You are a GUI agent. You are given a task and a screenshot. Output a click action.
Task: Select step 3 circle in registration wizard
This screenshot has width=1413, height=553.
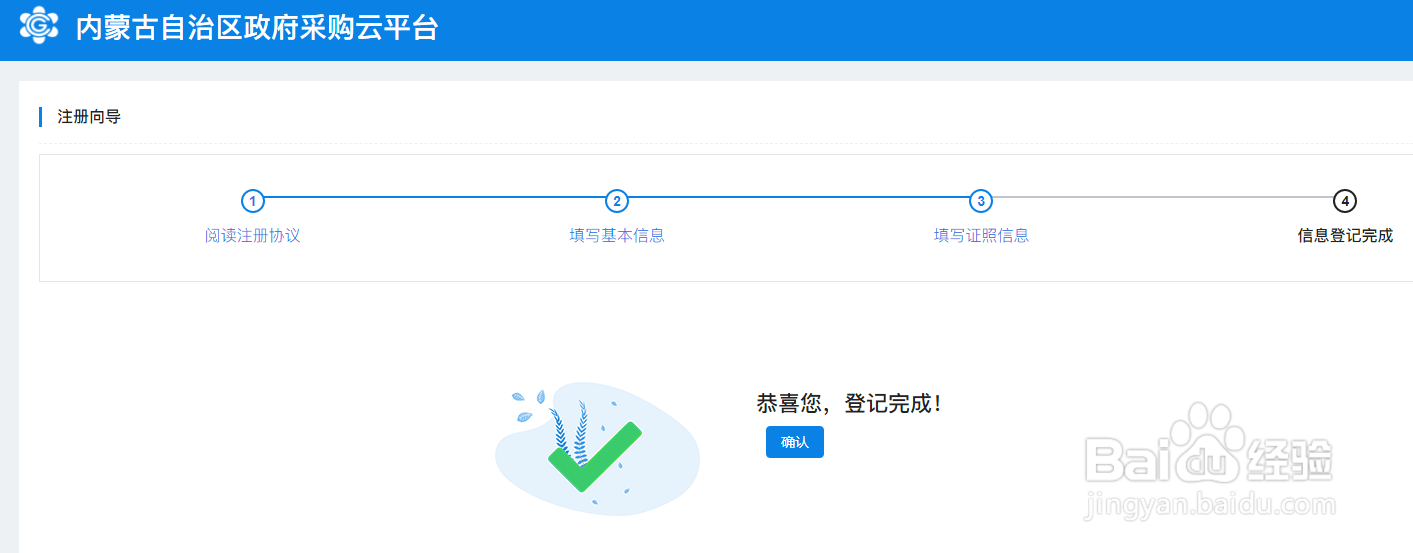click(x=981, y=201)
